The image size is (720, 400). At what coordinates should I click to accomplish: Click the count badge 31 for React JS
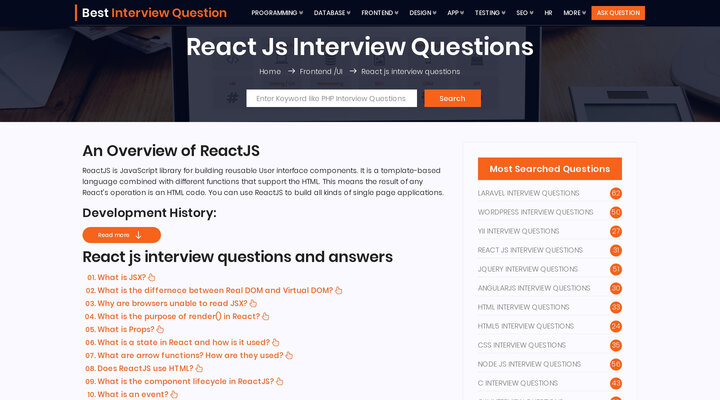616,250
